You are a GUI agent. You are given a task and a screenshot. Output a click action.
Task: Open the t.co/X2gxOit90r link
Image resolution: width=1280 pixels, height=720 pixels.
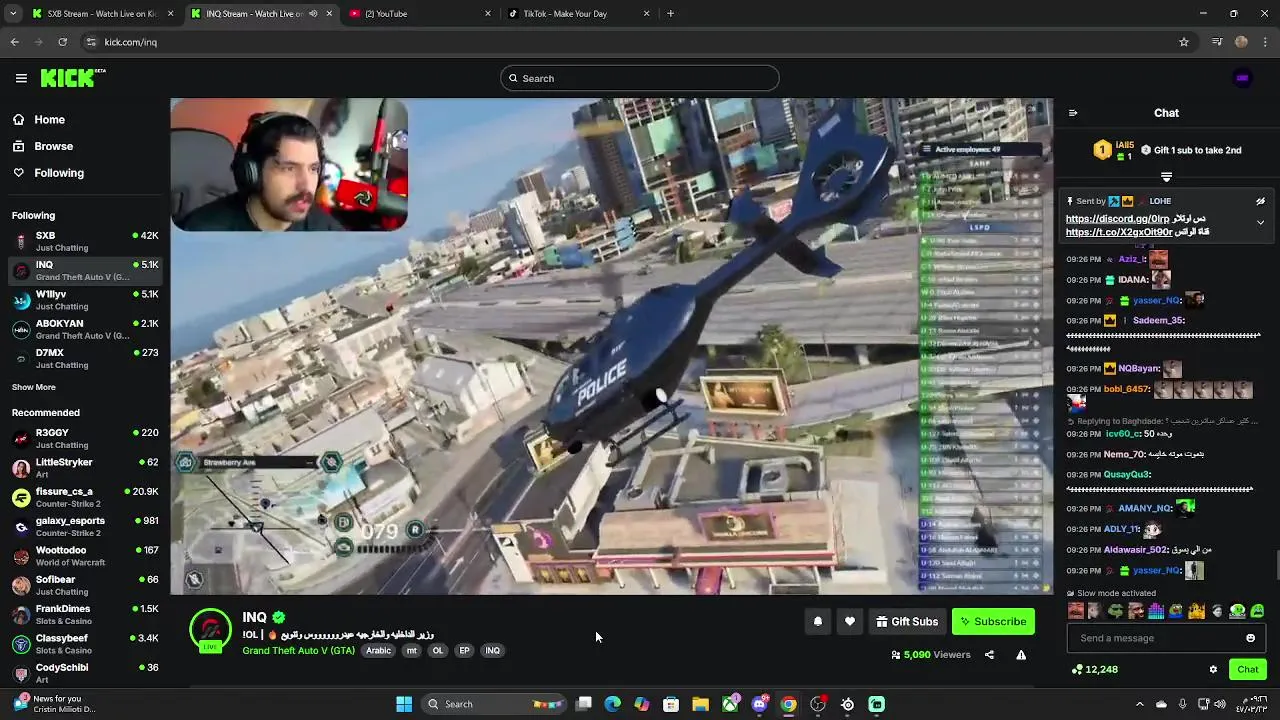(1119, 232)
